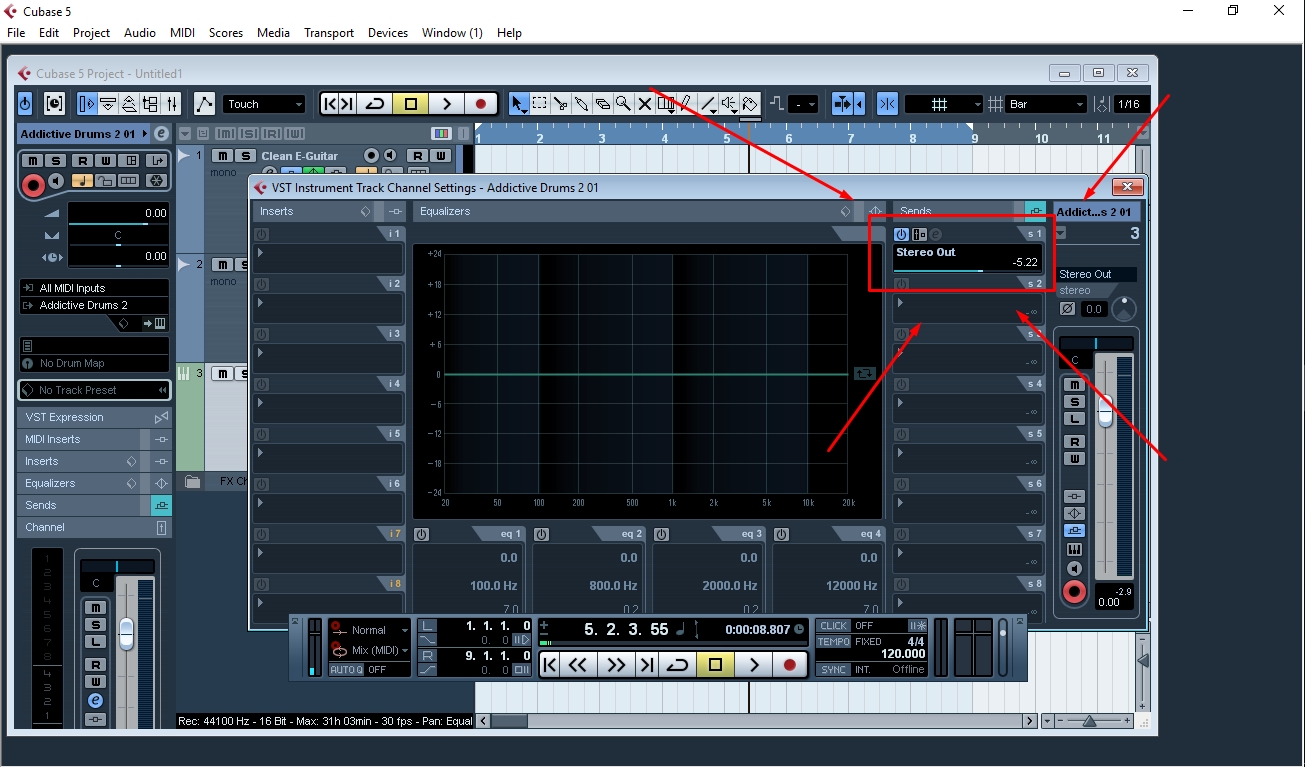The image size is (1305, 767).
Task: Click the No Track Preset field
Action: coord(94,390)
